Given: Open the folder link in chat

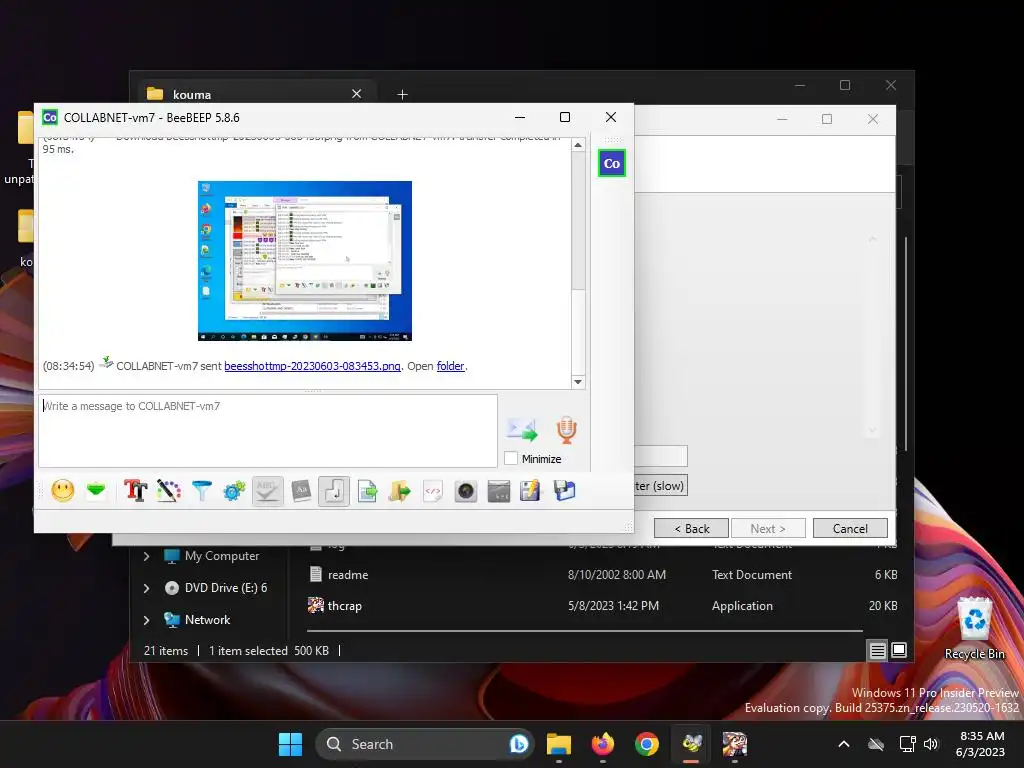Looking at the screenshot, I should 451,366.
